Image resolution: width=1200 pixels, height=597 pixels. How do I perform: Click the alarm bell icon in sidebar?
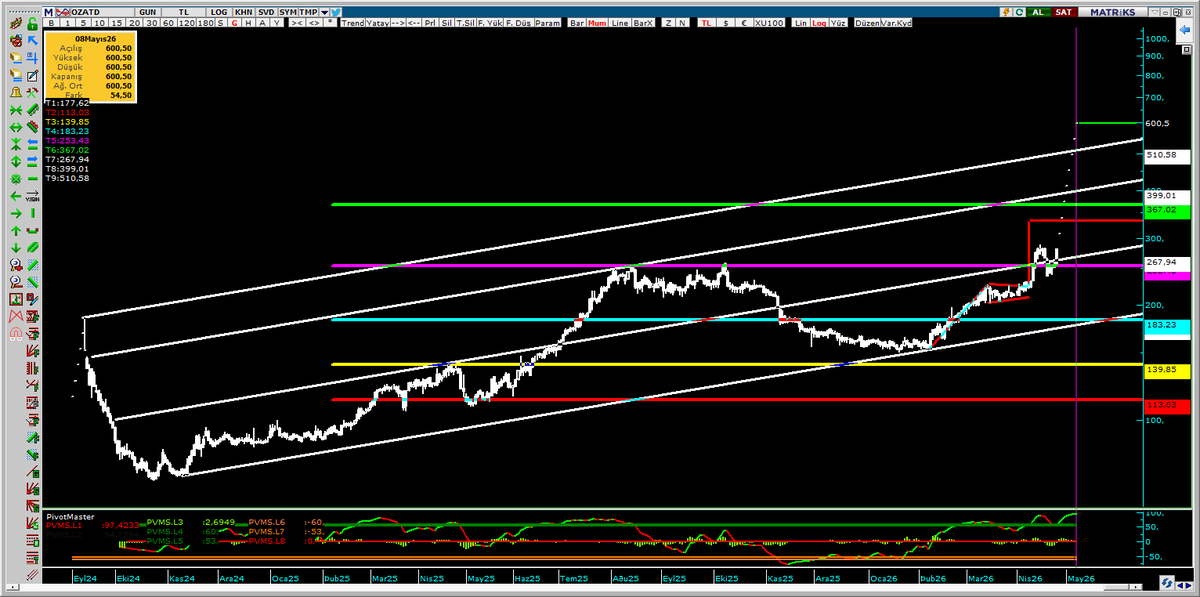coord(15,91)
